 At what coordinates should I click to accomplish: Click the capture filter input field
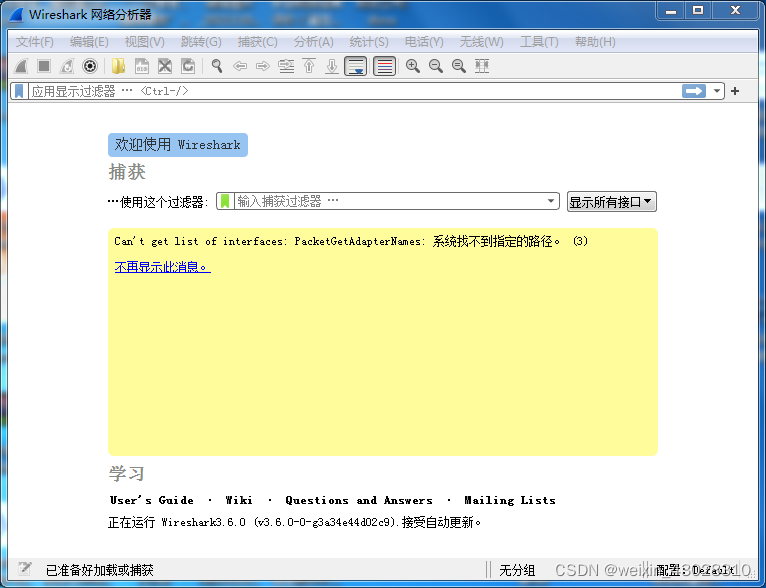(388, 201)
